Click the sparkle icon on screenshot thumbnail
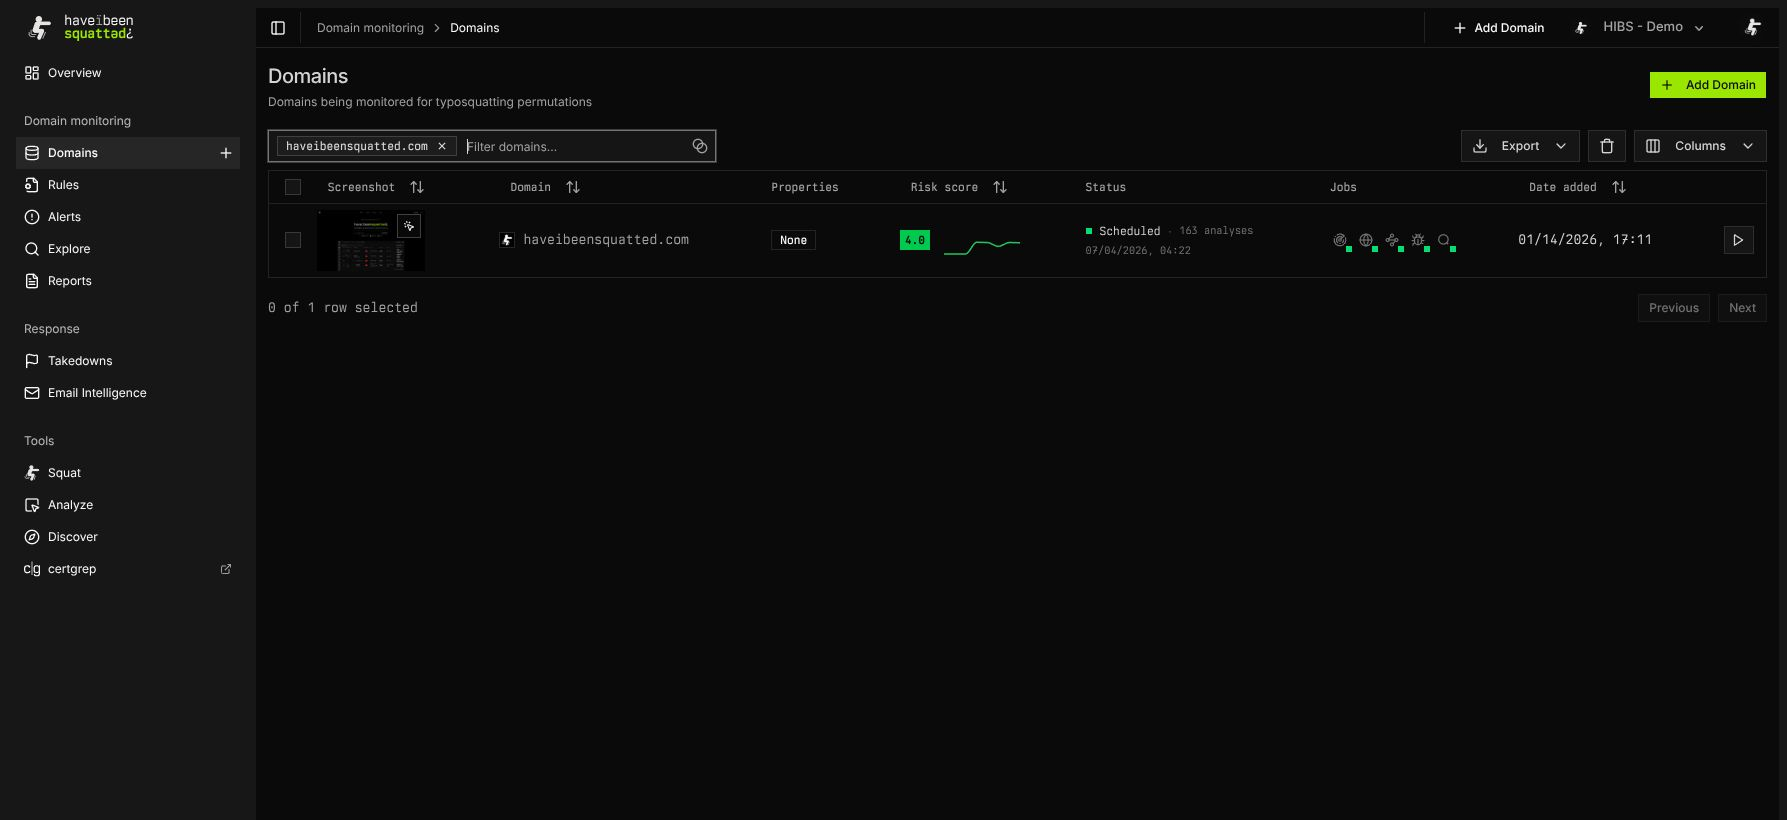Viewport: 1787px width, 820px height. coord(409,226)
